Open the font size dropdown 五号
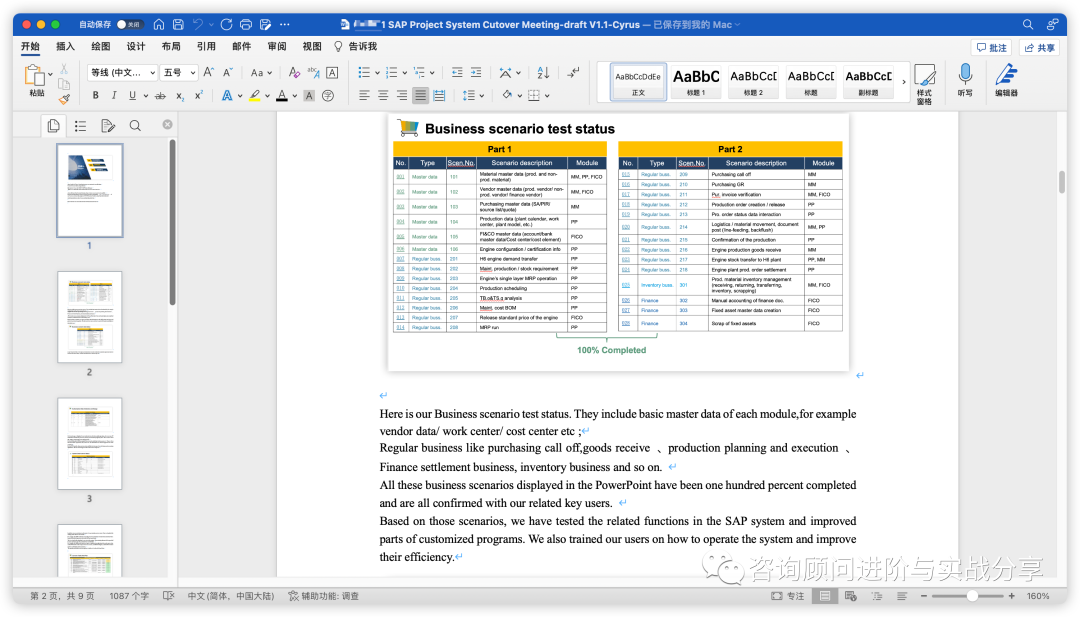The width and height of the screenshot is (1080, 617). [x=180, y=72]
